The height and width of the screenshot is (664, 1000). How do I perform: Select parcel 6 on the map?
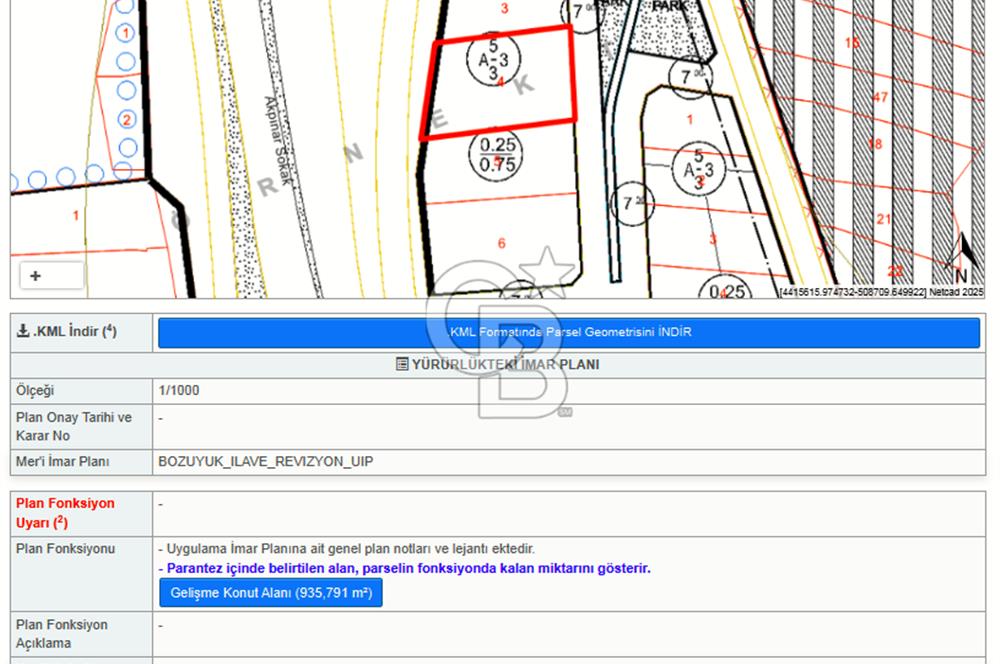click(502, 243)
